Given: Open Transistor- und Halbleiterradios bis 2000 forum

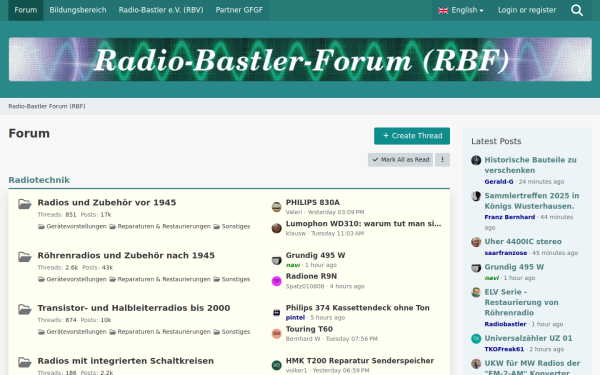Looking at the screenshot, I should click(134, 308).
